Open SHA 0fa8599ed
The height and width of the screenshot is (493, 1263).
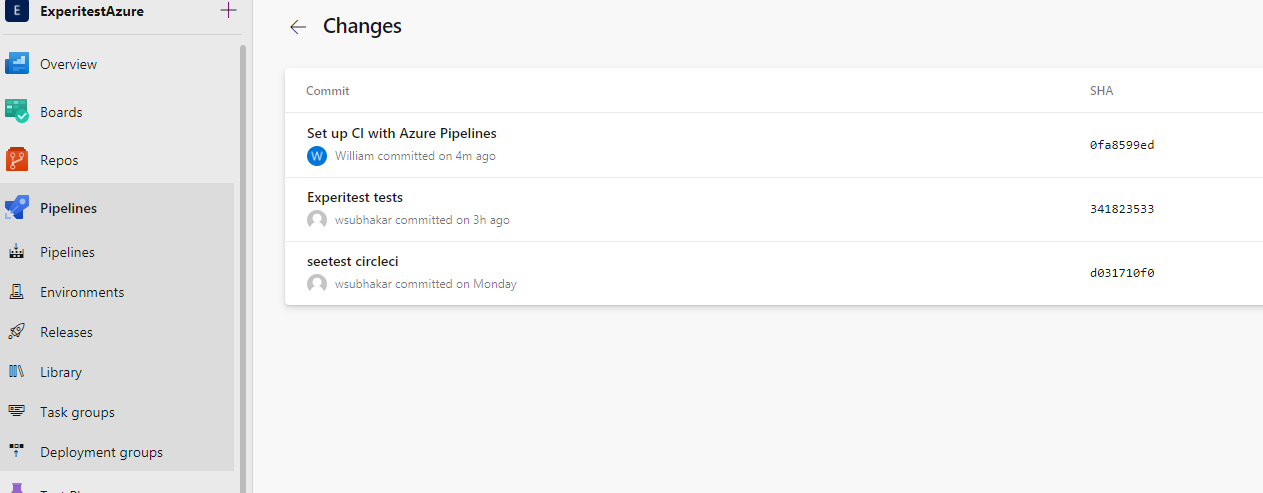pyautogui.click(x=1122, y=145)
